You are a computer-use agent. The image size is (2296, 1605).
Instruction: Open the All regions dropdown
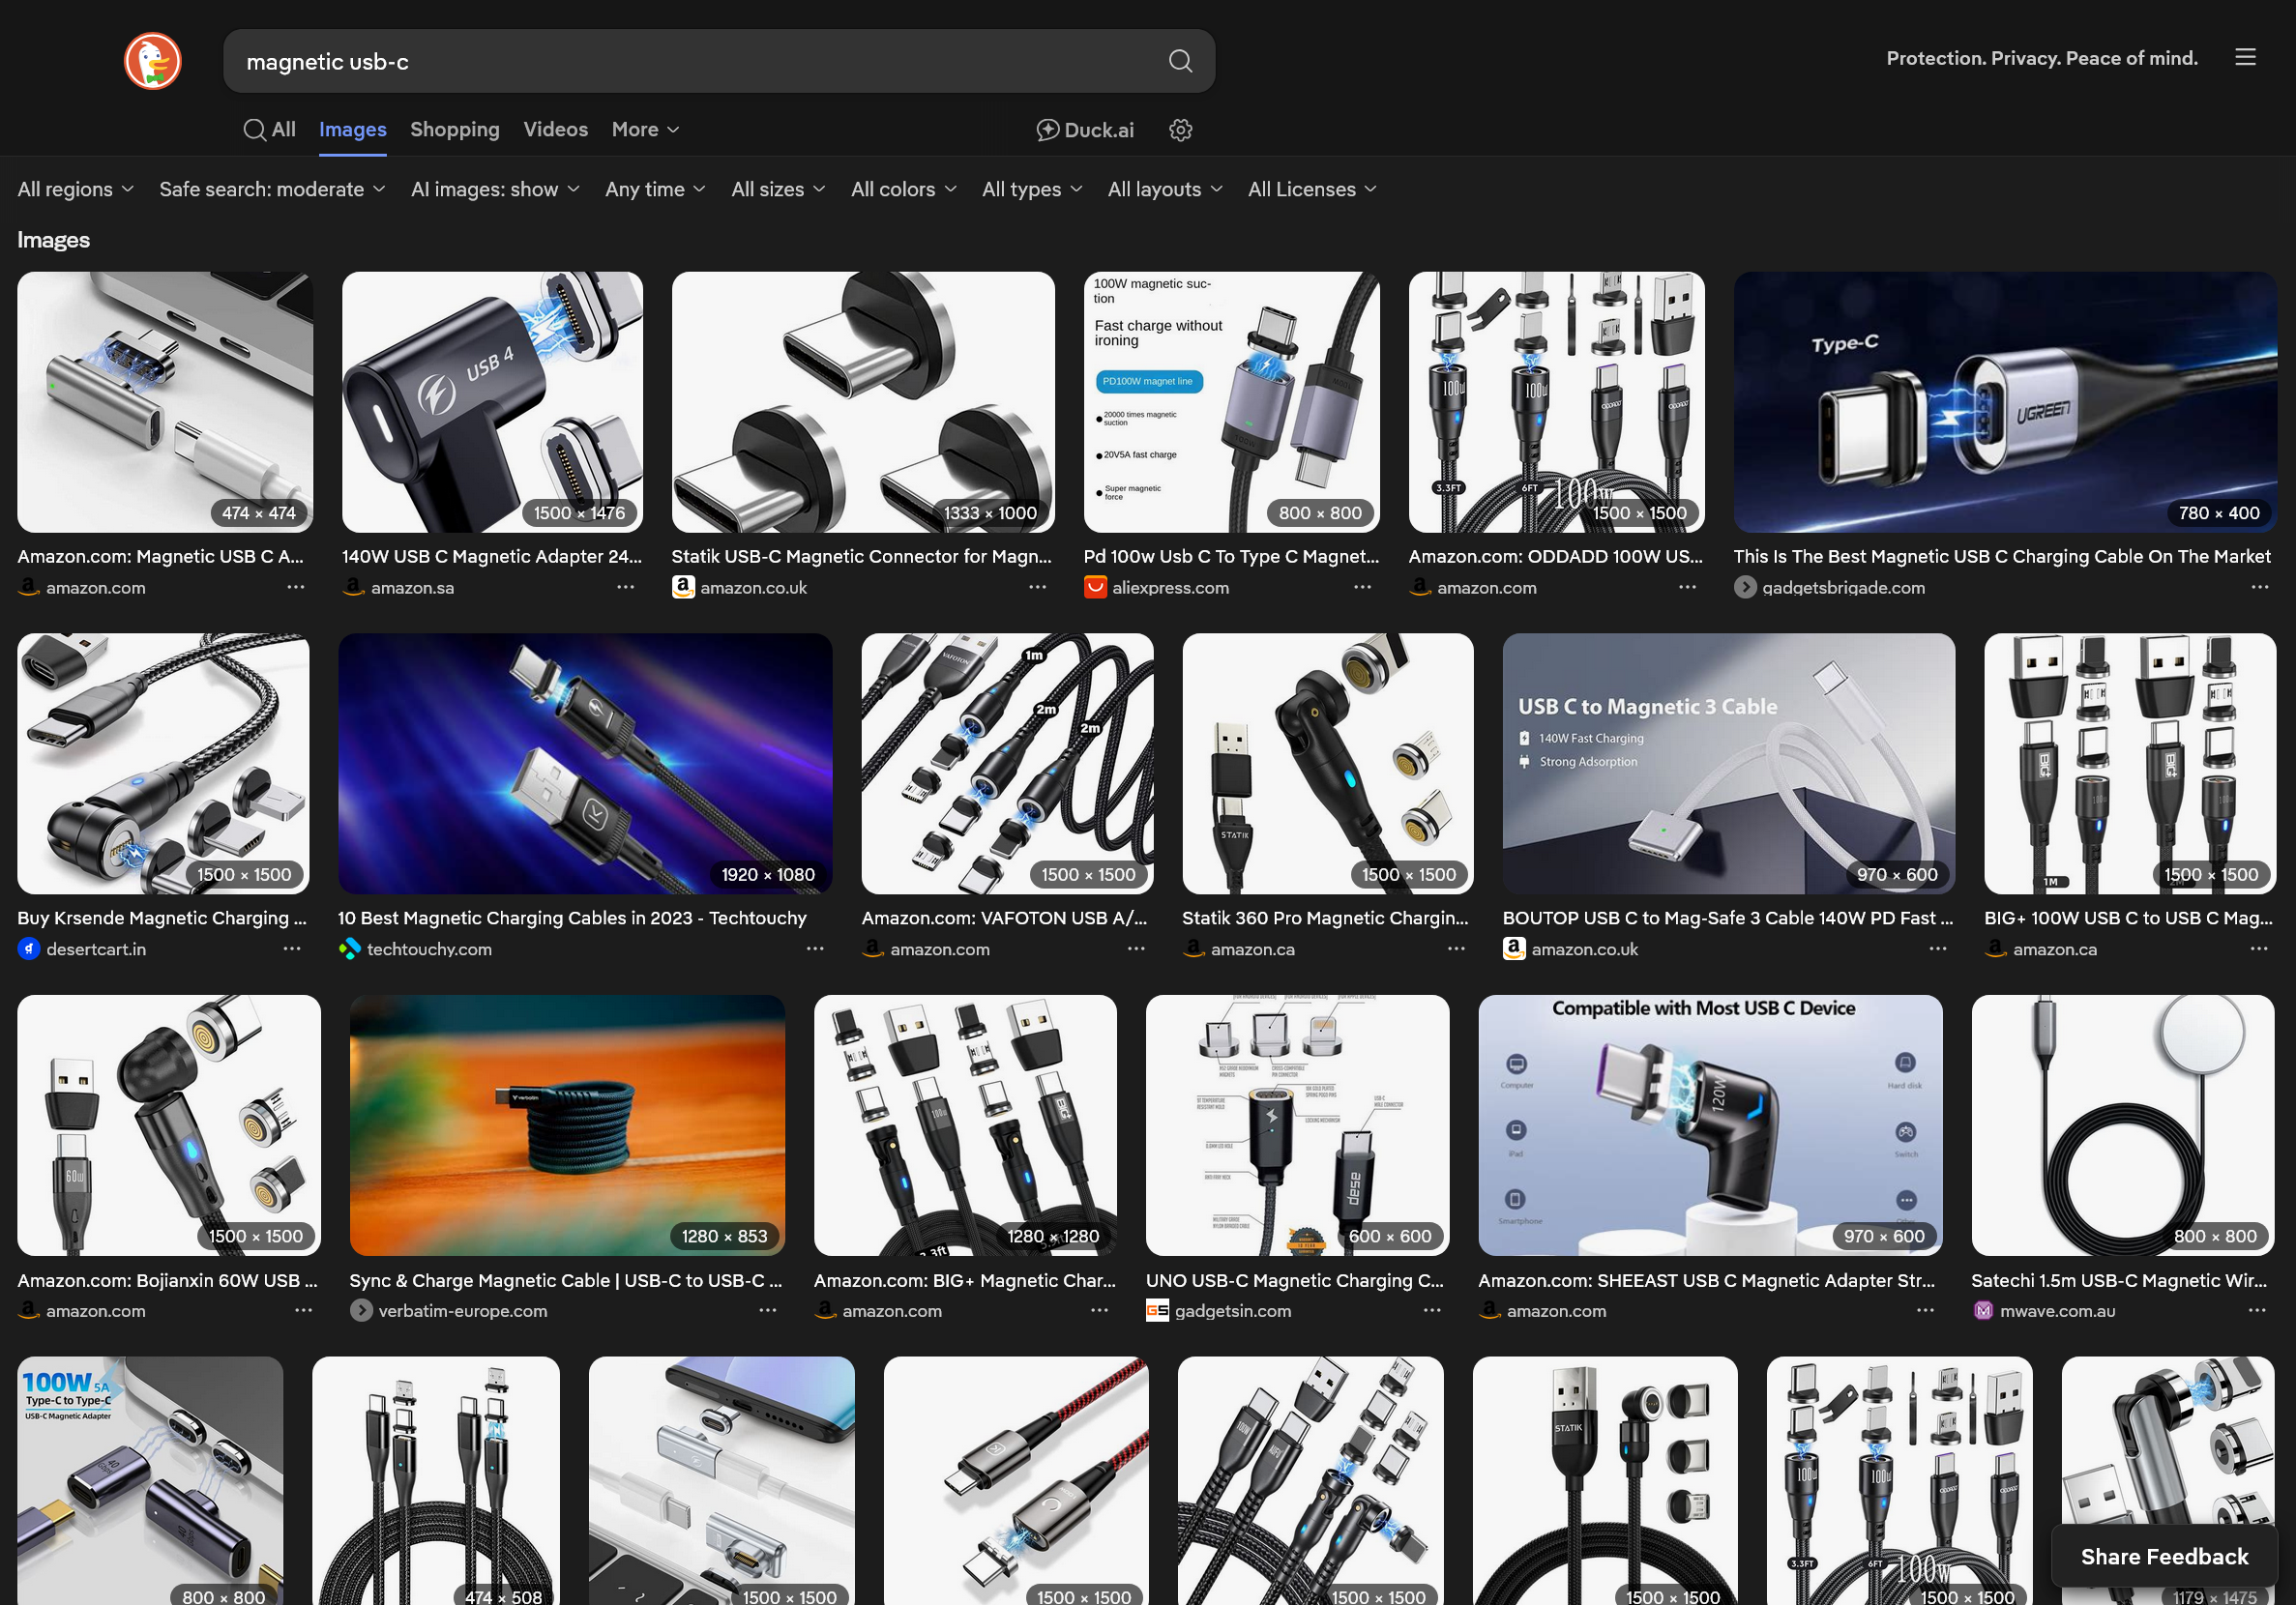click(75, 189)
